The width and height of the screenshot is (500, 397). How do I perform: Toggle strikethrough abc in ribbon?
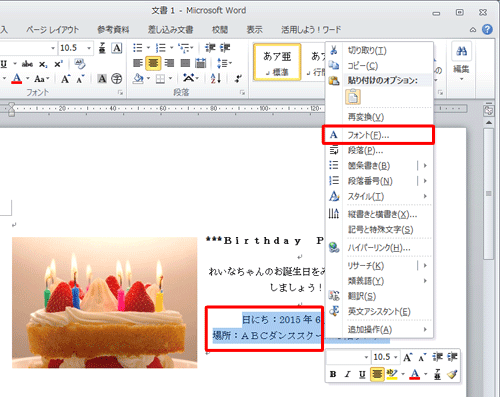27,64
